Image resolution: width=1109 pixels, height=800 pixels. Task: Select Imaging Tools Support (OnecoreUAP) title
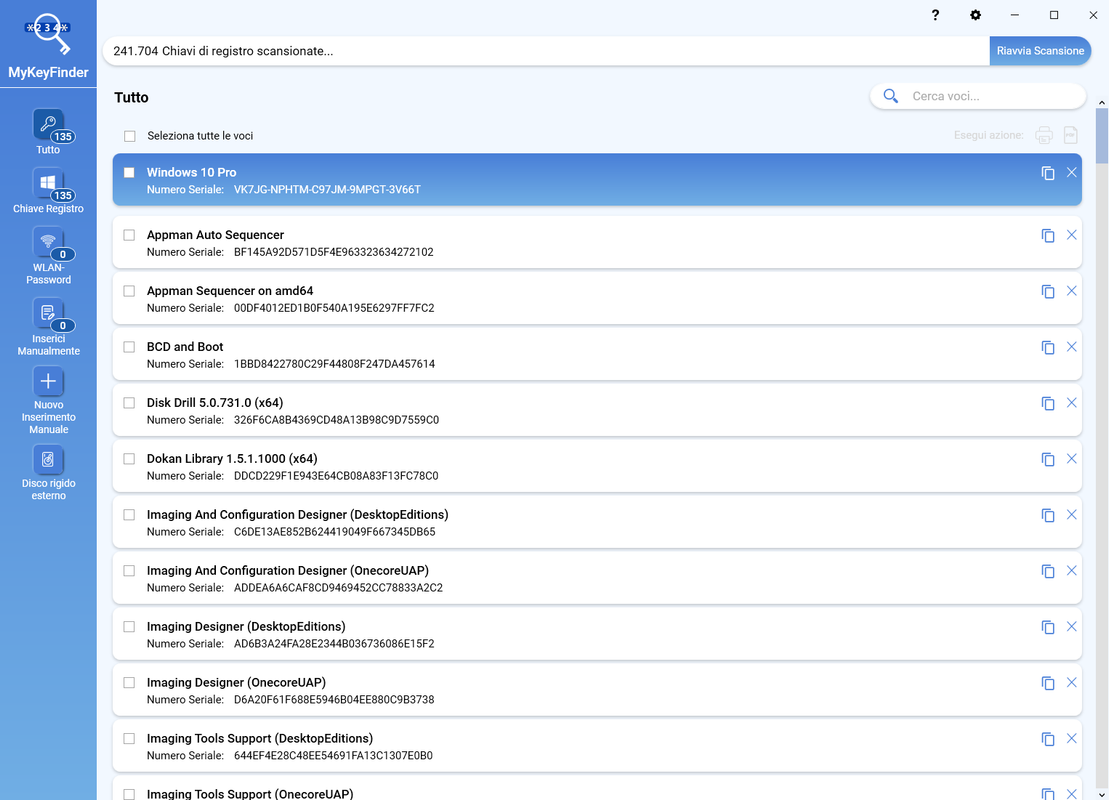point(250,794)
